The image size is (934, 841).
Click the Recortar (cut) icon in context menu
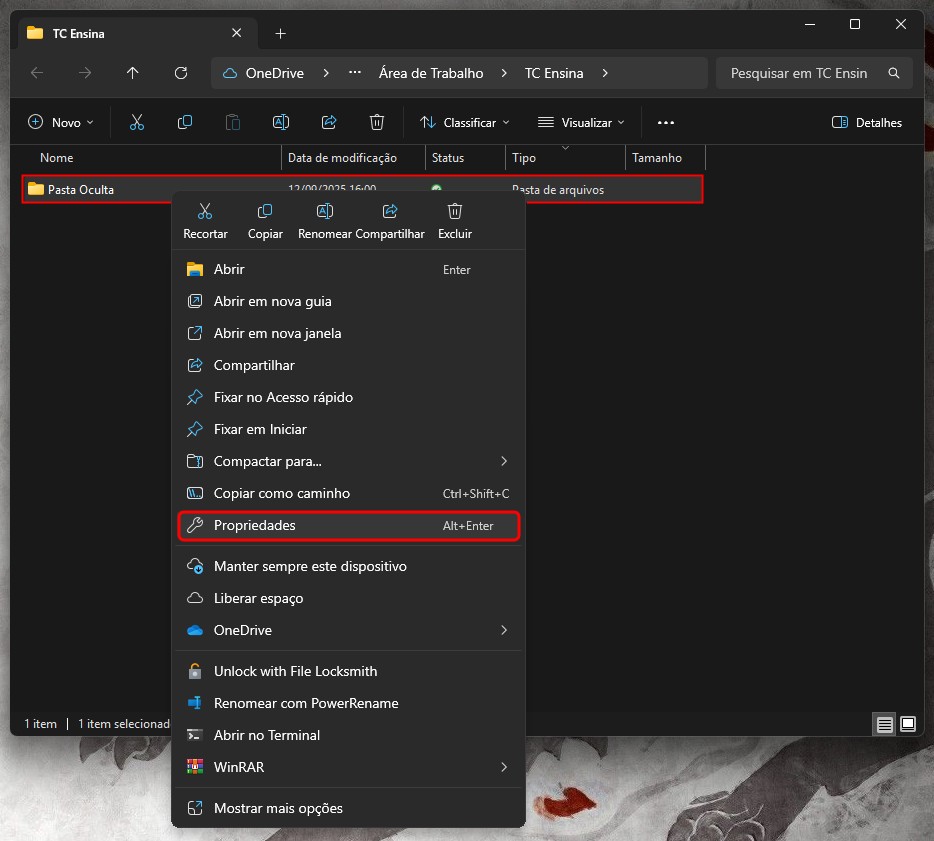pos(205,212)
